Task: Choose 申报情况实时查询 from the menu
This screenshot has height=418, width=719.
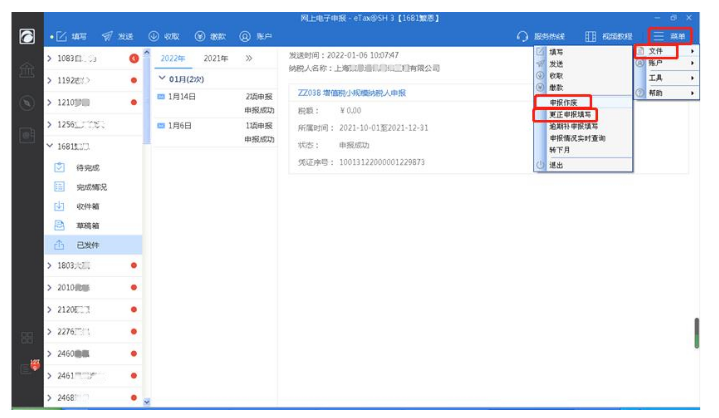Action: click(577, 138)
